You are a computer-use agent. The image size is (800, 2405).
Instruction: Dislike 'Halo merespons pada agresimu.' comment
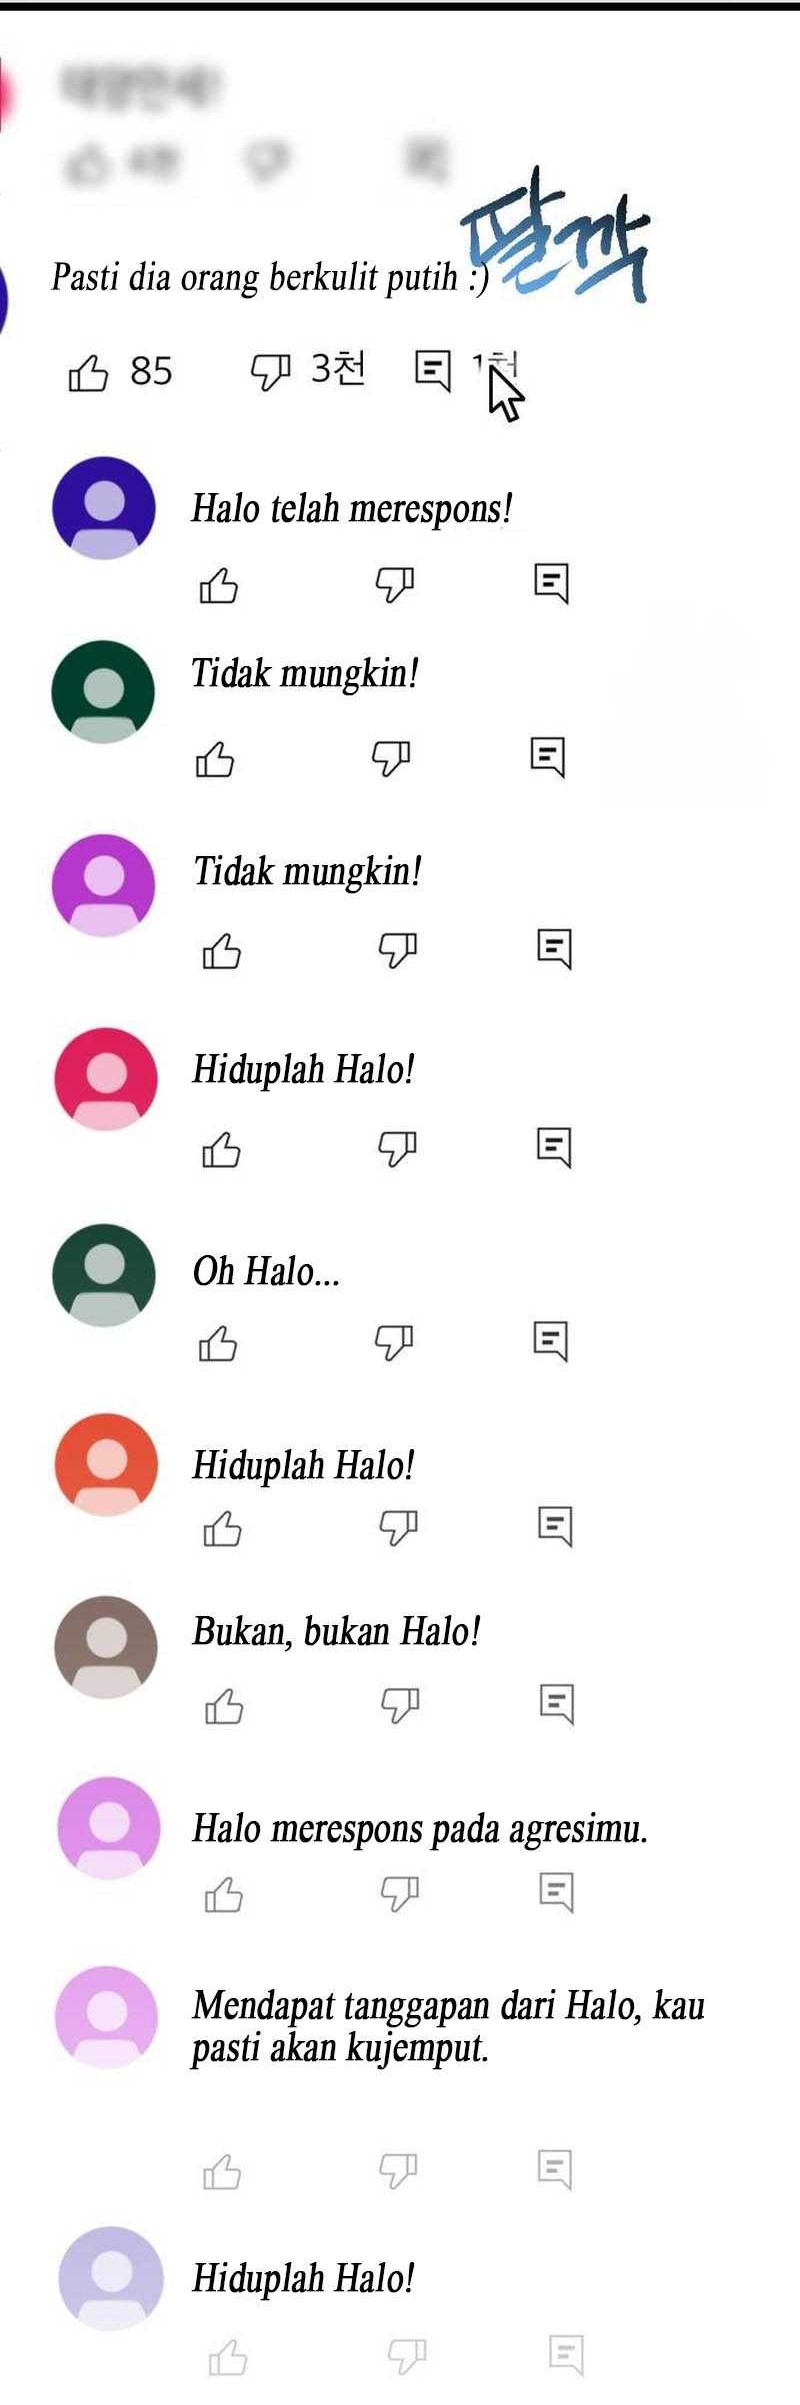[x=400, y=1892]
